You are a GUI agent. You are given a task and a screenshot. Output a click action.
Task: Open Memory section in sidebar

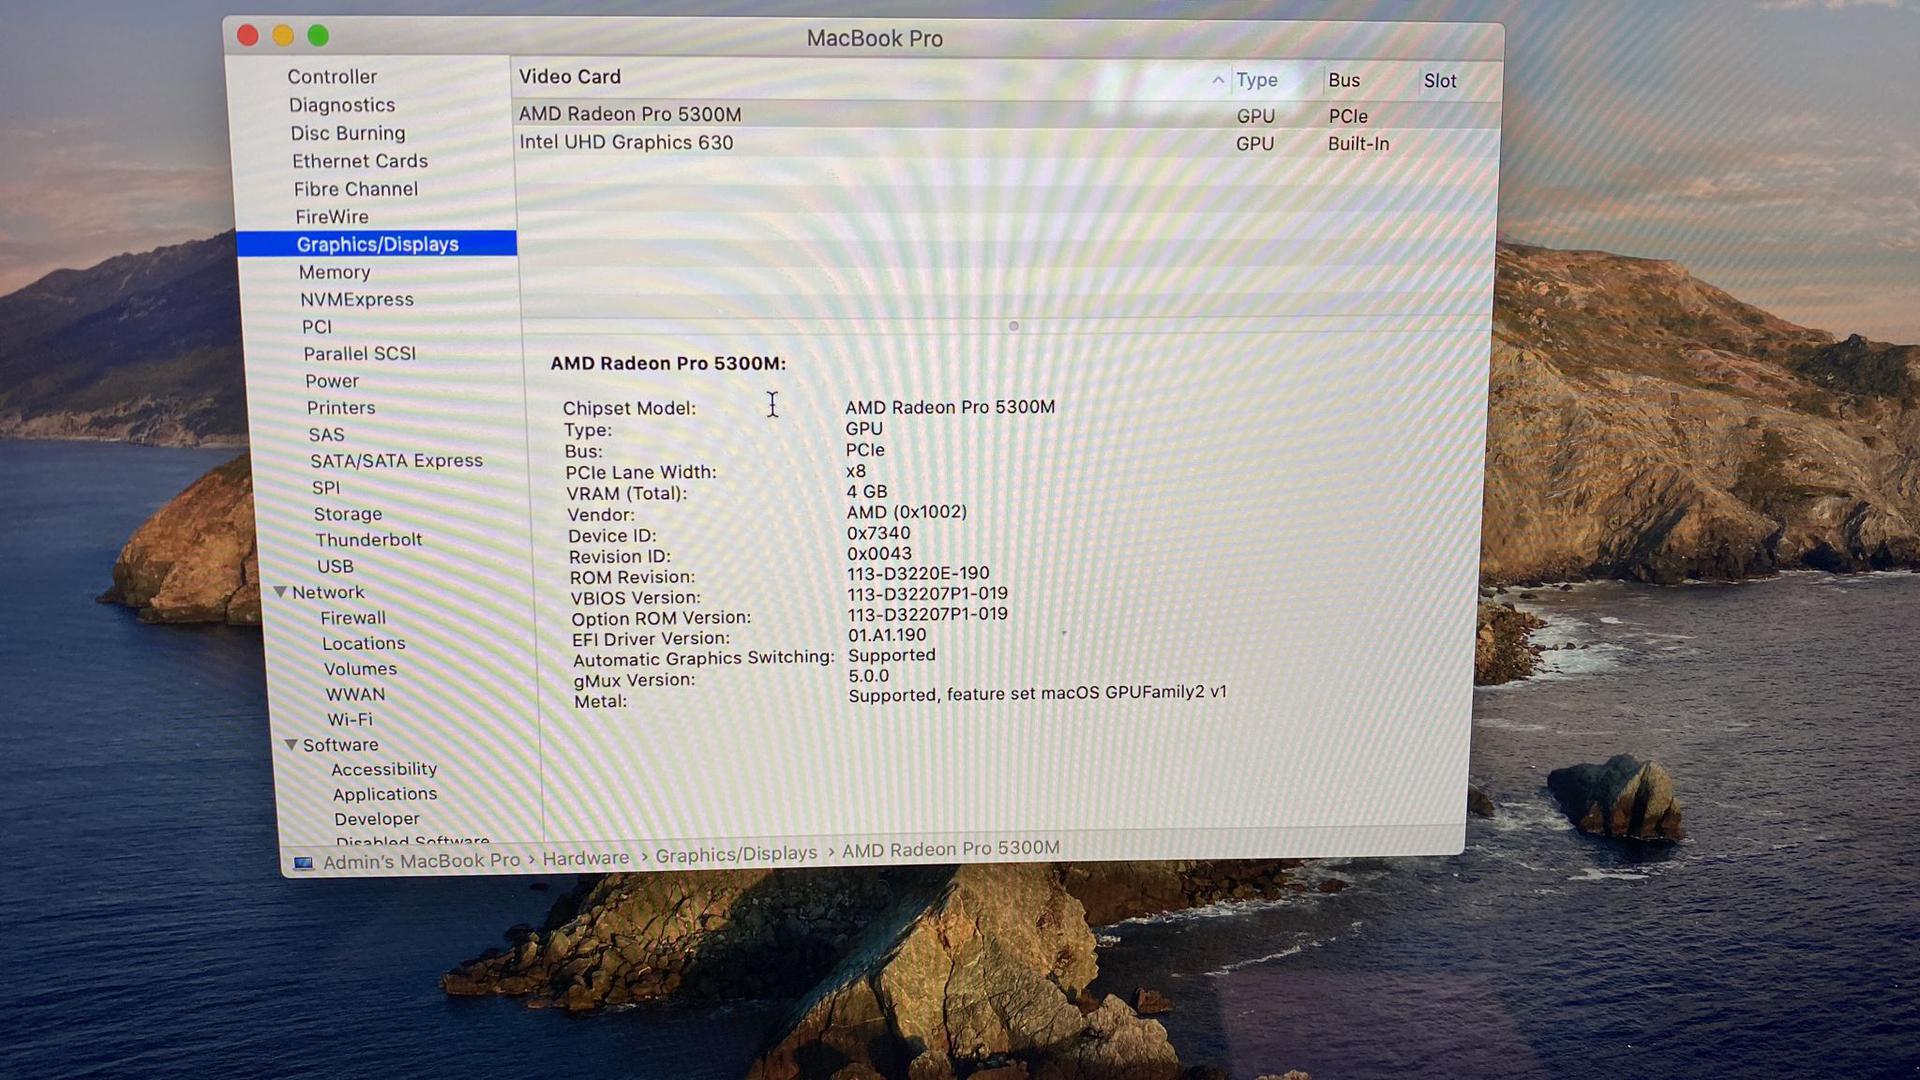(334, 272)
